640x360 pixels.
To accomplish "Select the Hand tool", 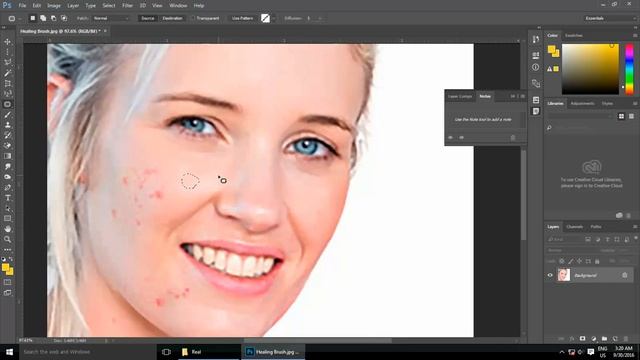I will tap(7, 229).
